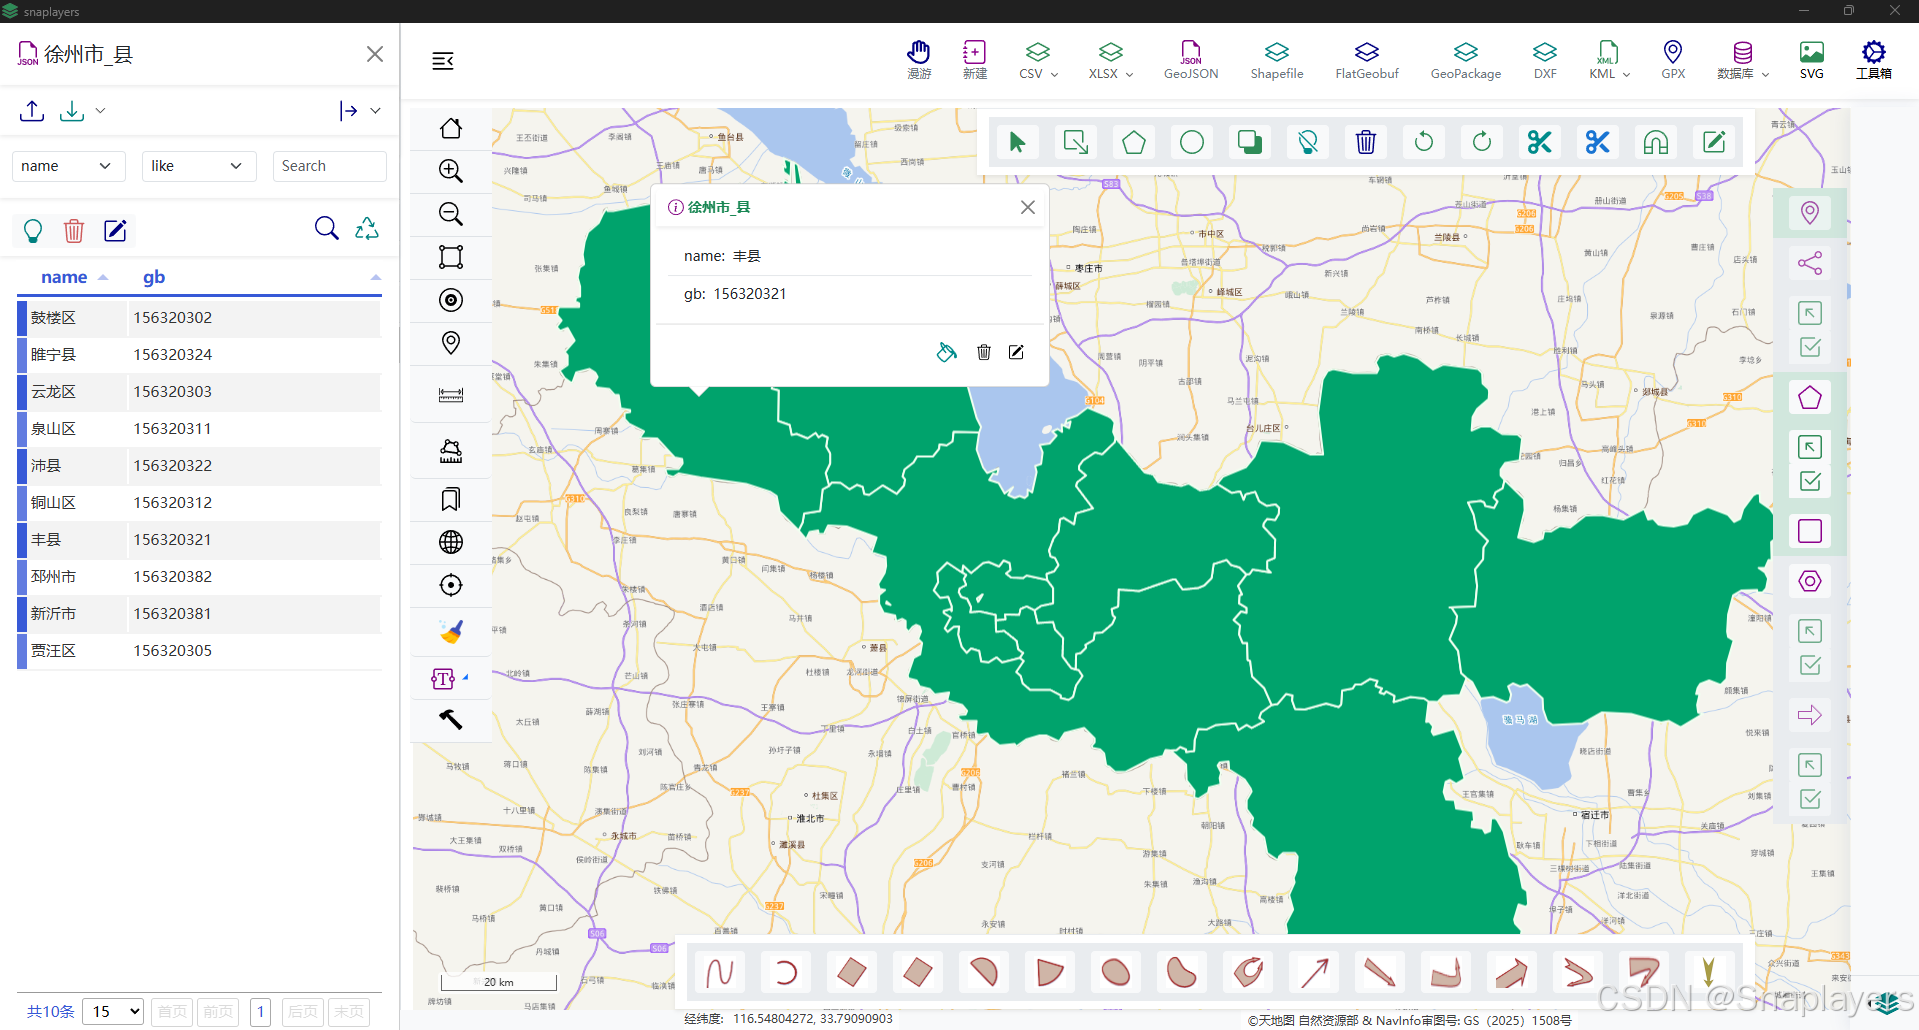Sort table by name column header
Image resolution: width=1919 pixels, height=1030 pixels.
coord(64,277)
